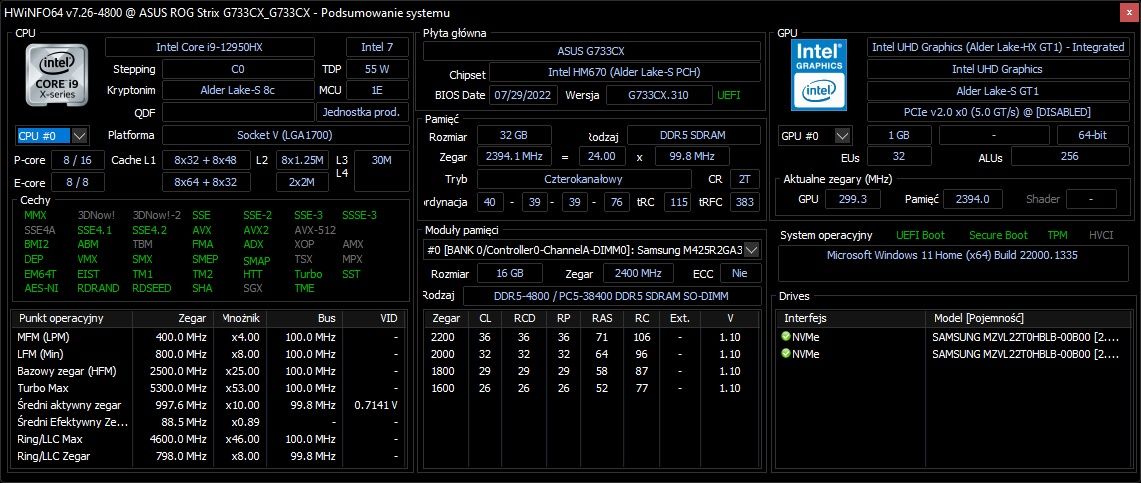Click the green status icon of second NVMe drive
1141x483 pixels.
click(x=786, y=354)
